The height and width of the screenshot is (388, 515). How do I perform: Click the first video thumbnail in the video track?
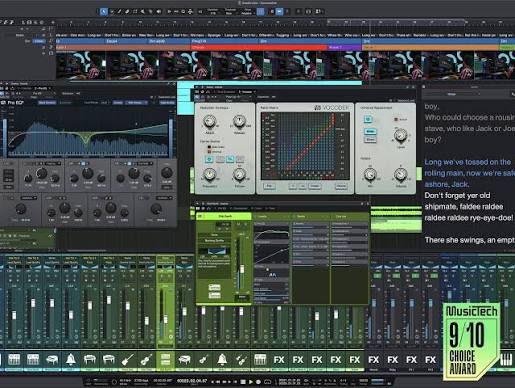tap(81, 66)
